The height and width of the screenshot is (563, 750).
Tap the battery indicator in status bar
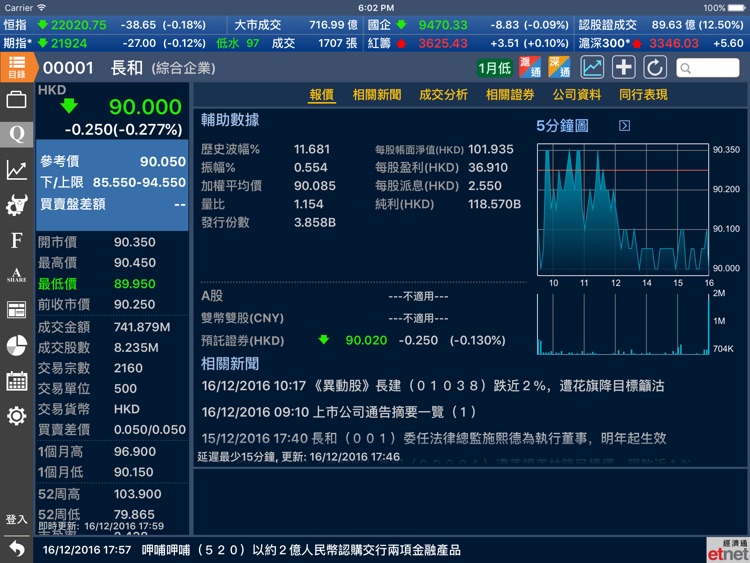click(736, 8)
